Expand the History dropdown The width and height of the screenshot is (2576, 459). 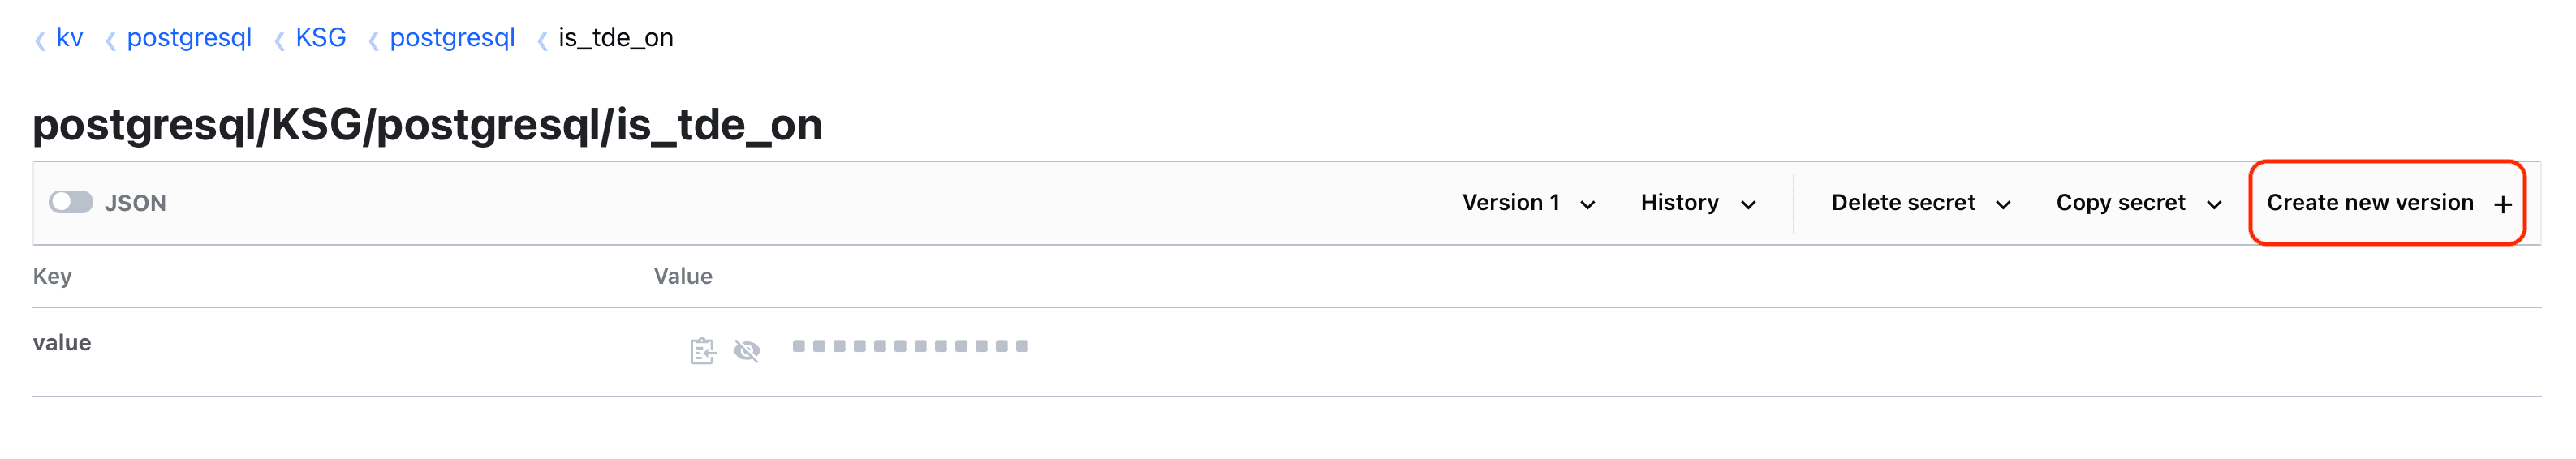point(1697,203)
